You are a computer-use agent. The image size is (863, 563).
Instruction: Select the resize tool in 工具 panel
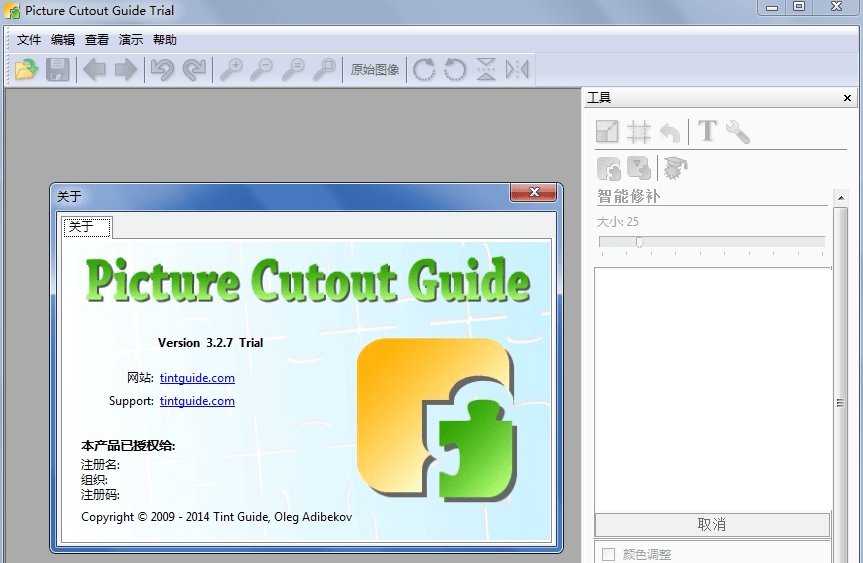[608, 132]
